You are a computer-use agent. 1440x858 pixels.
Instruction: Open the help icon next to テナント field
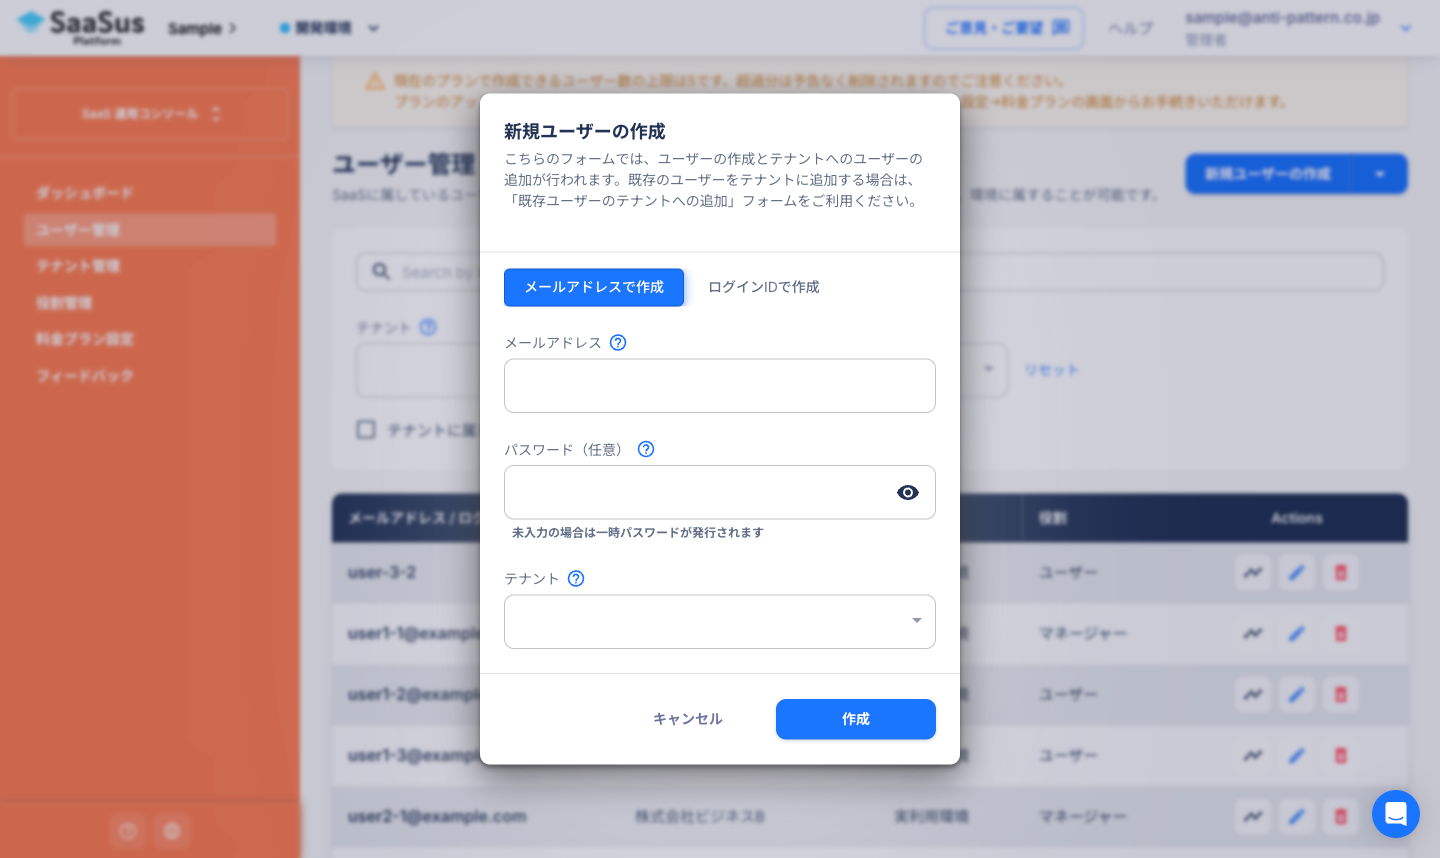point(575,579)
